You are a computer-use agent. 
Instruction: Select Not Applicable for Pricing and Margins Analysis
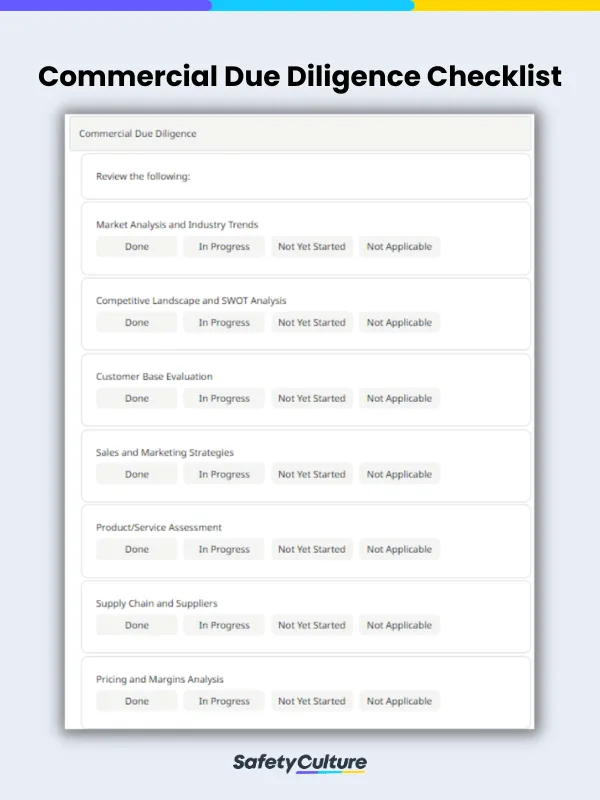click(x=399, y=702)
